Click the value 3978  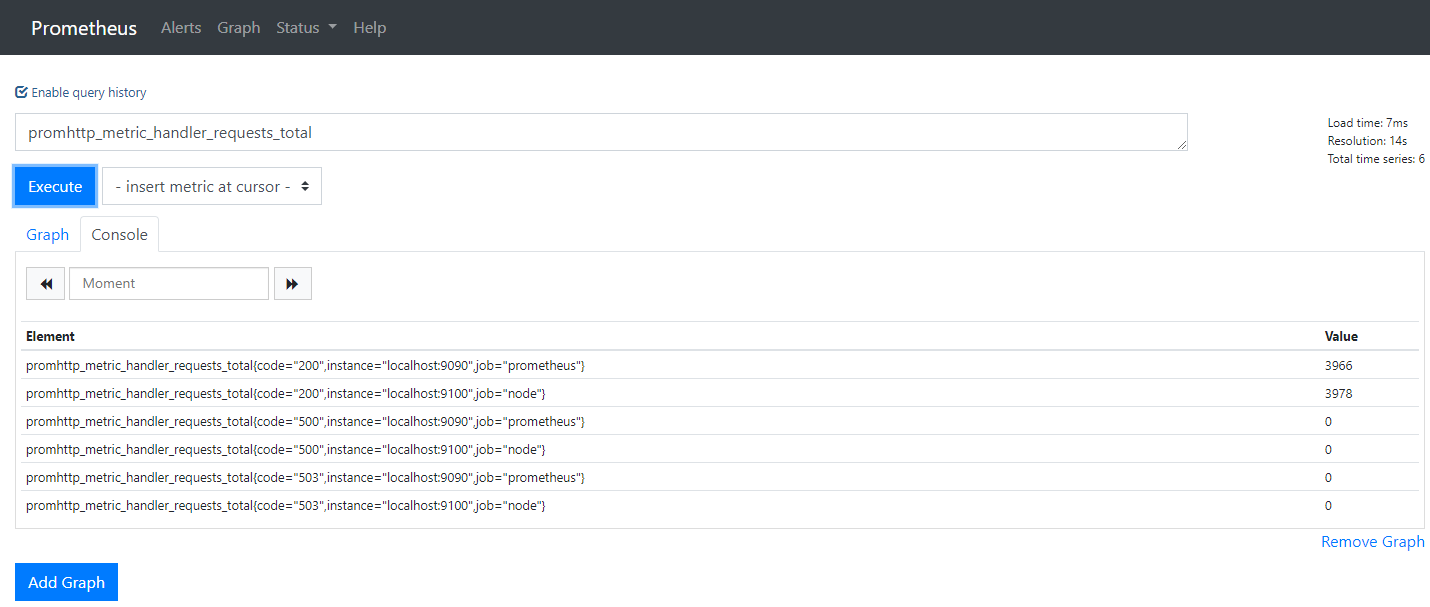coord(1338,394)
